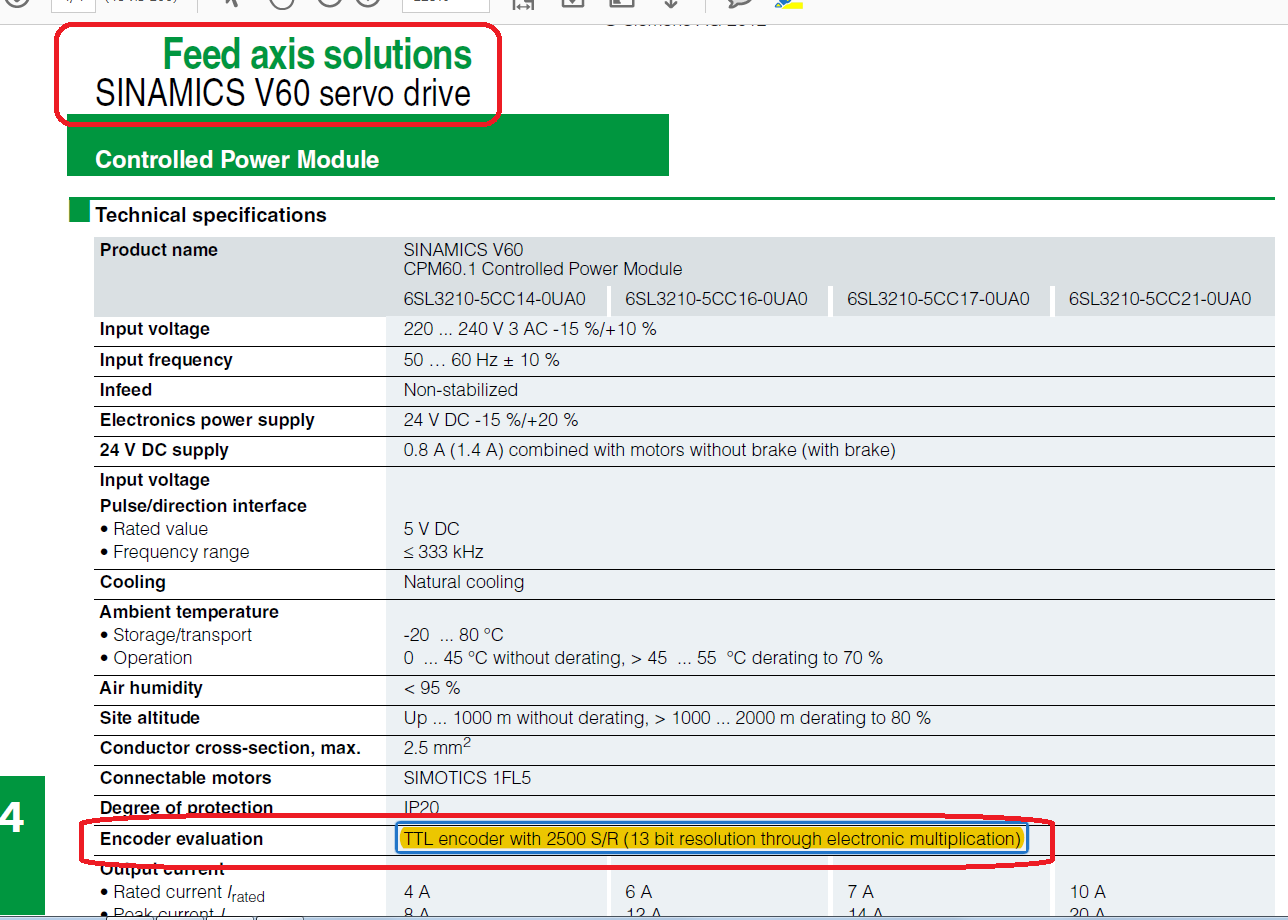Click the 'Connectable motors' row label
The width and height of the screenshot is (1288, 920).
pyautogui.click(x=185, y=778)
